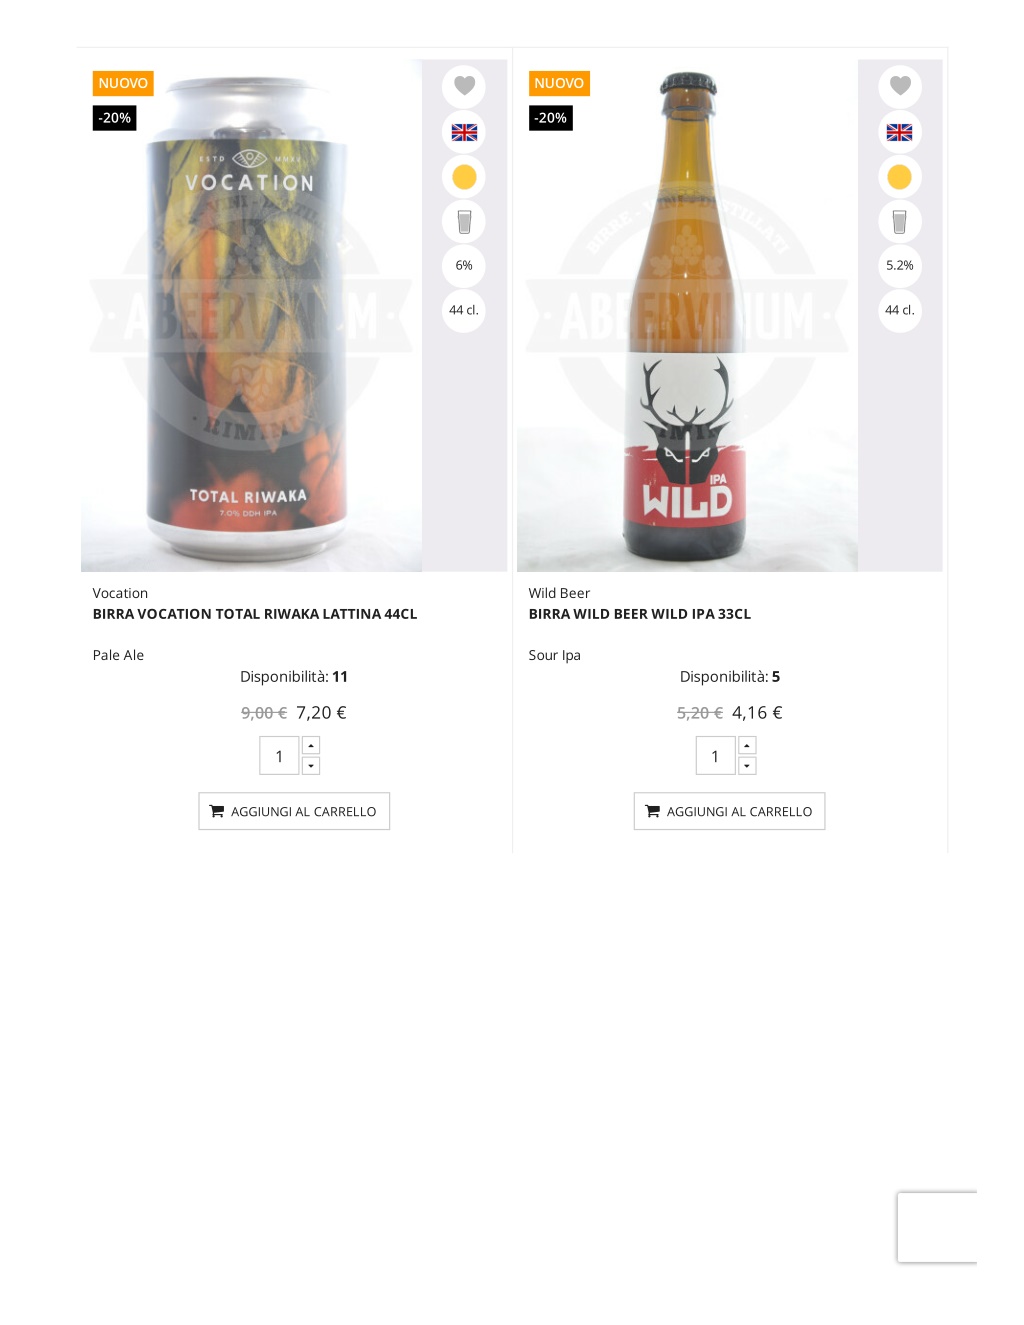This screenshot has height=1325, width=1024.
Task: Click 5.2% alcohol badge on Wild IPA
Action: pos(900,266)
